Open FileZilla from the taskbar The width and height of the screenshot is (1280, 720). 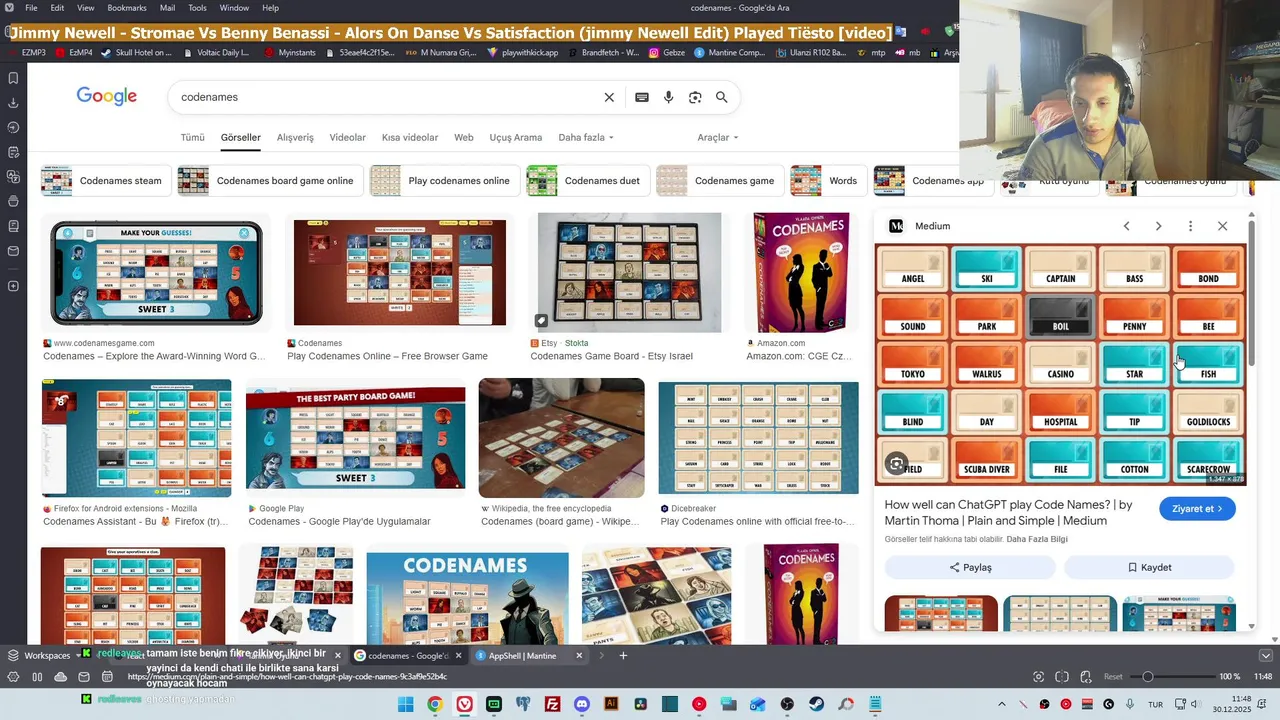click(552, 705)
